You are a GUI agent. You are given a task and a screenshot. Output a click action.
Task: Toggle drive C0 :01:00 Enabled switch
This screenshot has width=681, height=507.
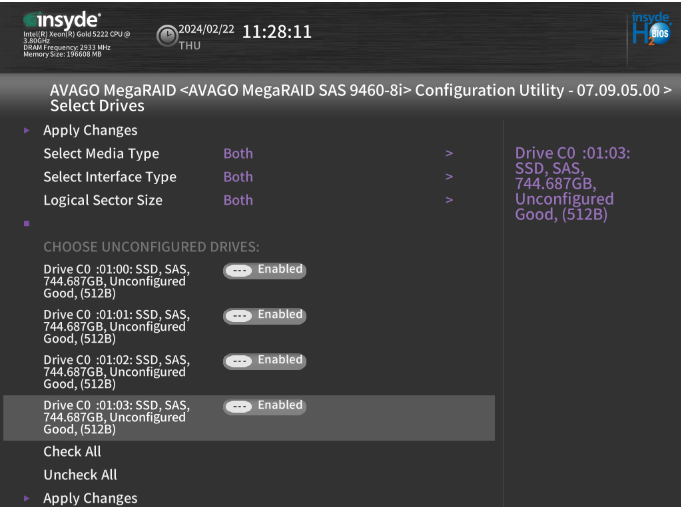point(264,270)
